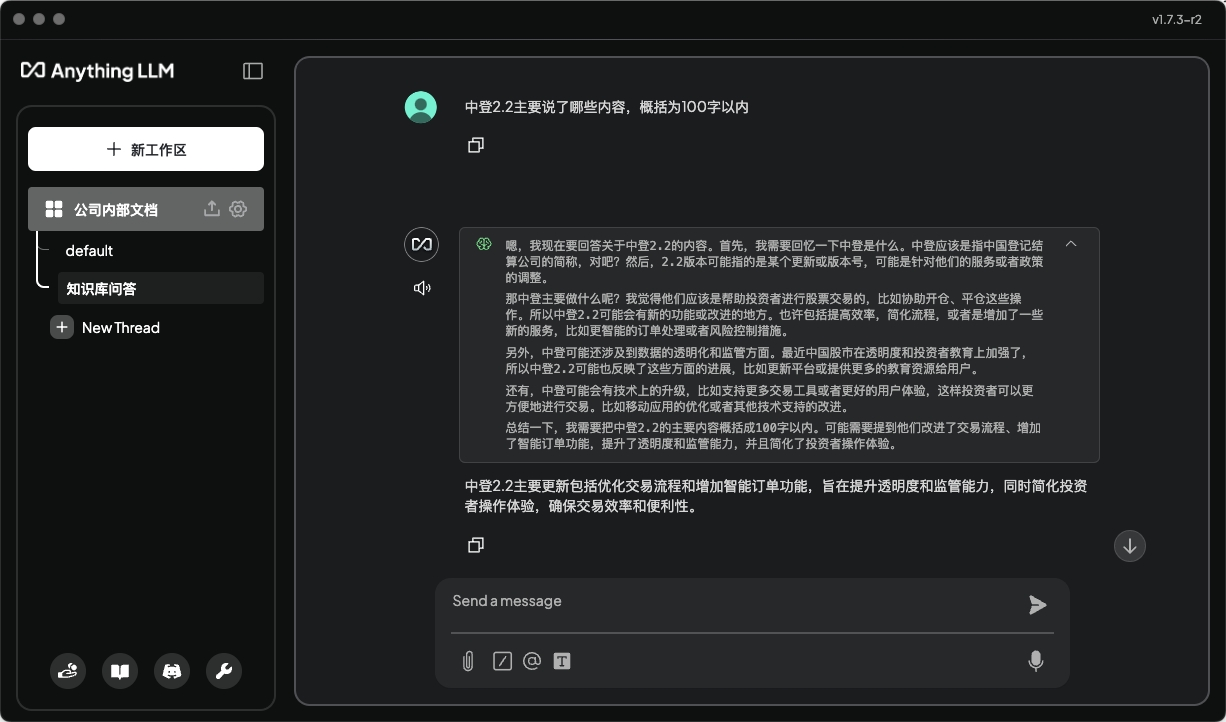
Task: Click the thought paragraph starting 总结一下
Action: tap(774, 435)
